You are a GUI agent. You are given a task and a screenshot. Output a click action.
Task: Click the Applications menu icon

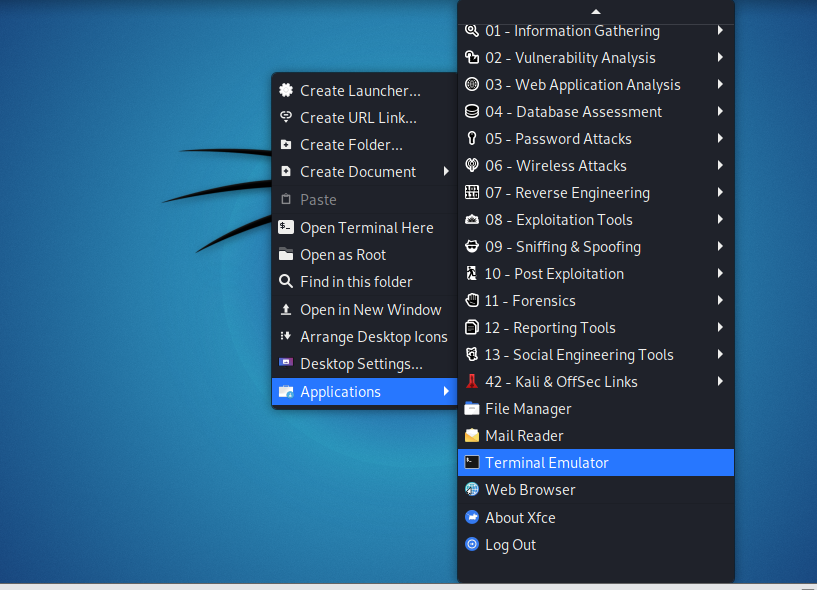point(286,391)
